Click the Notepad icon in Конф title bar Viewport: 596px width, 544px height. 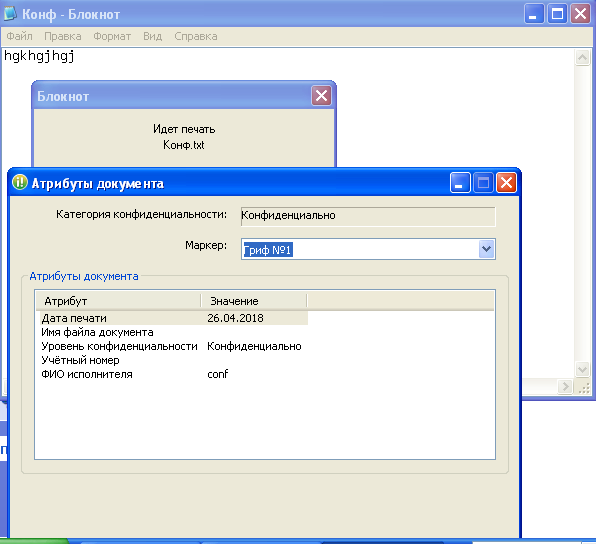coord(10,13)
